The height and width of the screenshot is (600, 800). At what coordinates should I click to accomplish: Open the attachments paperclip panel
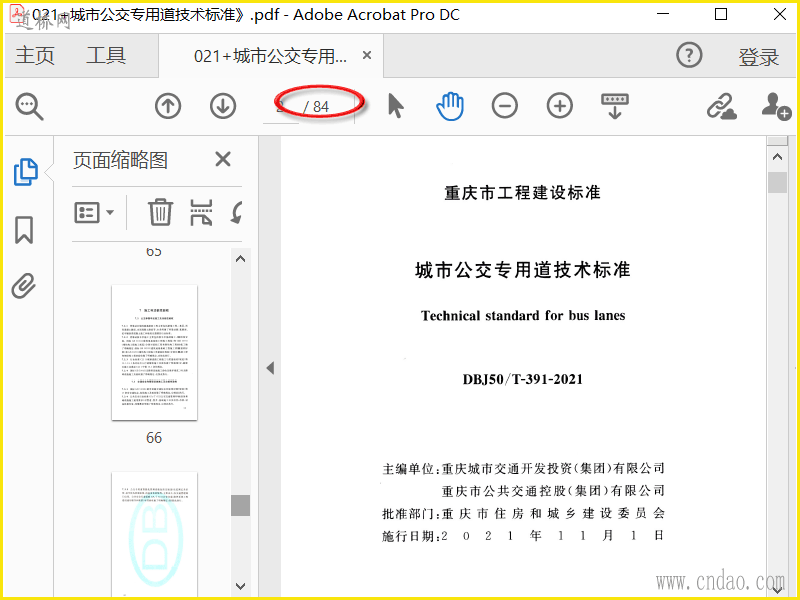coord(24,286)
